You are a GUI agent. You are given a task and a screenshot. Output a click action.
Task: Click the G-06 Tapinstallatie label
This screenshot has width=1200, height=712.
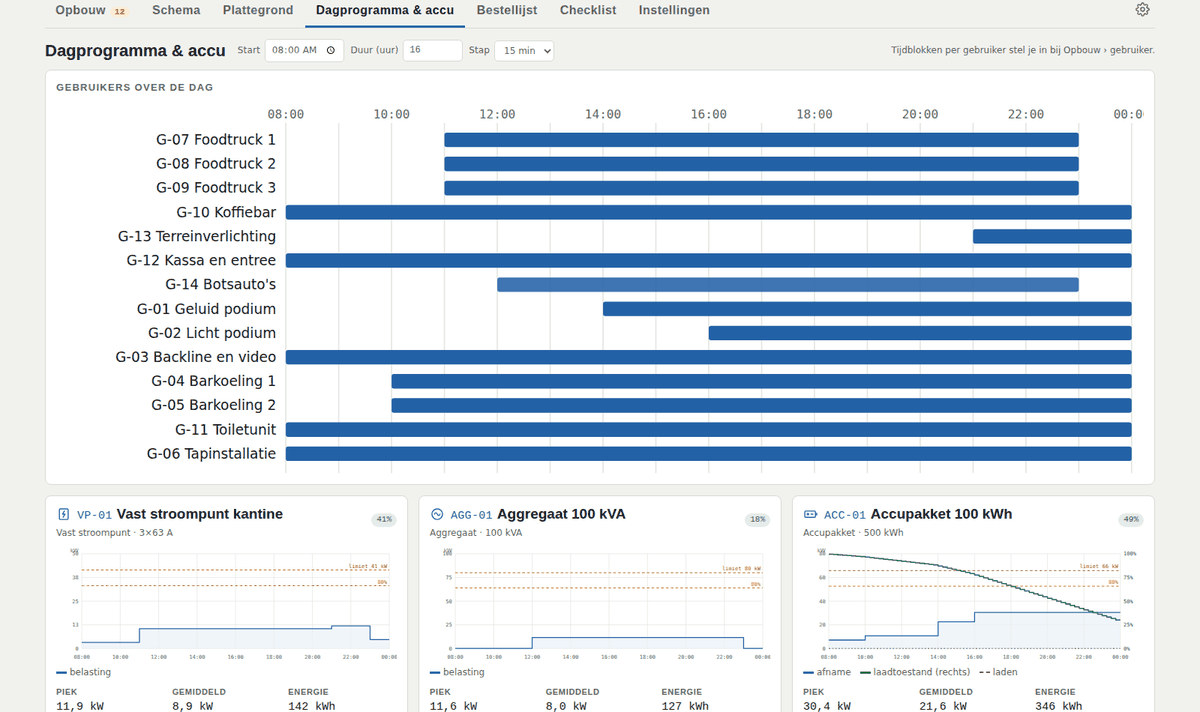point(211,454)
